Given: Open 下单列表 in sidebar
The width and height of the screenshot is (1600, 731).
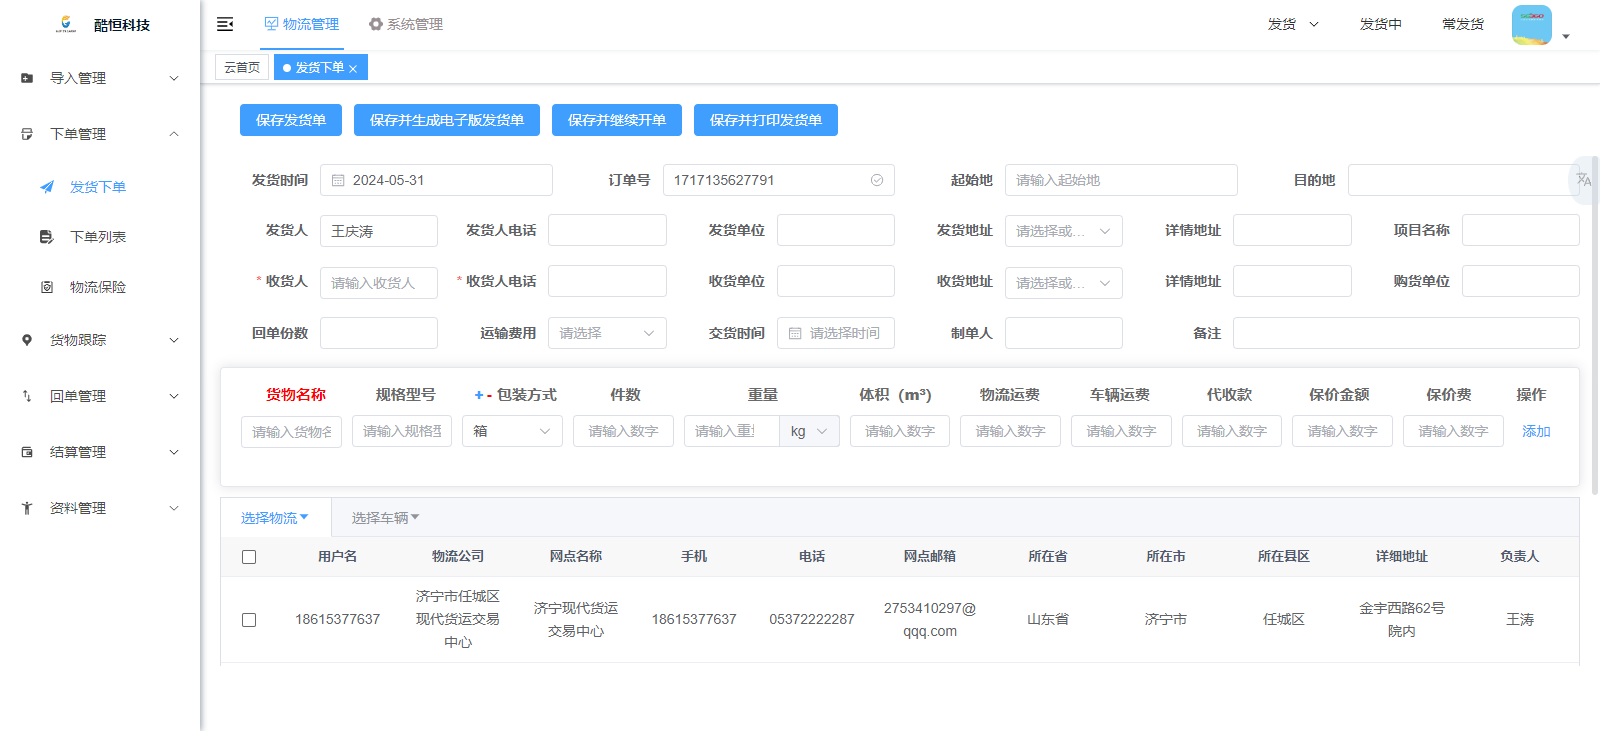Looking at the screenshot, I should pos(98,237).
